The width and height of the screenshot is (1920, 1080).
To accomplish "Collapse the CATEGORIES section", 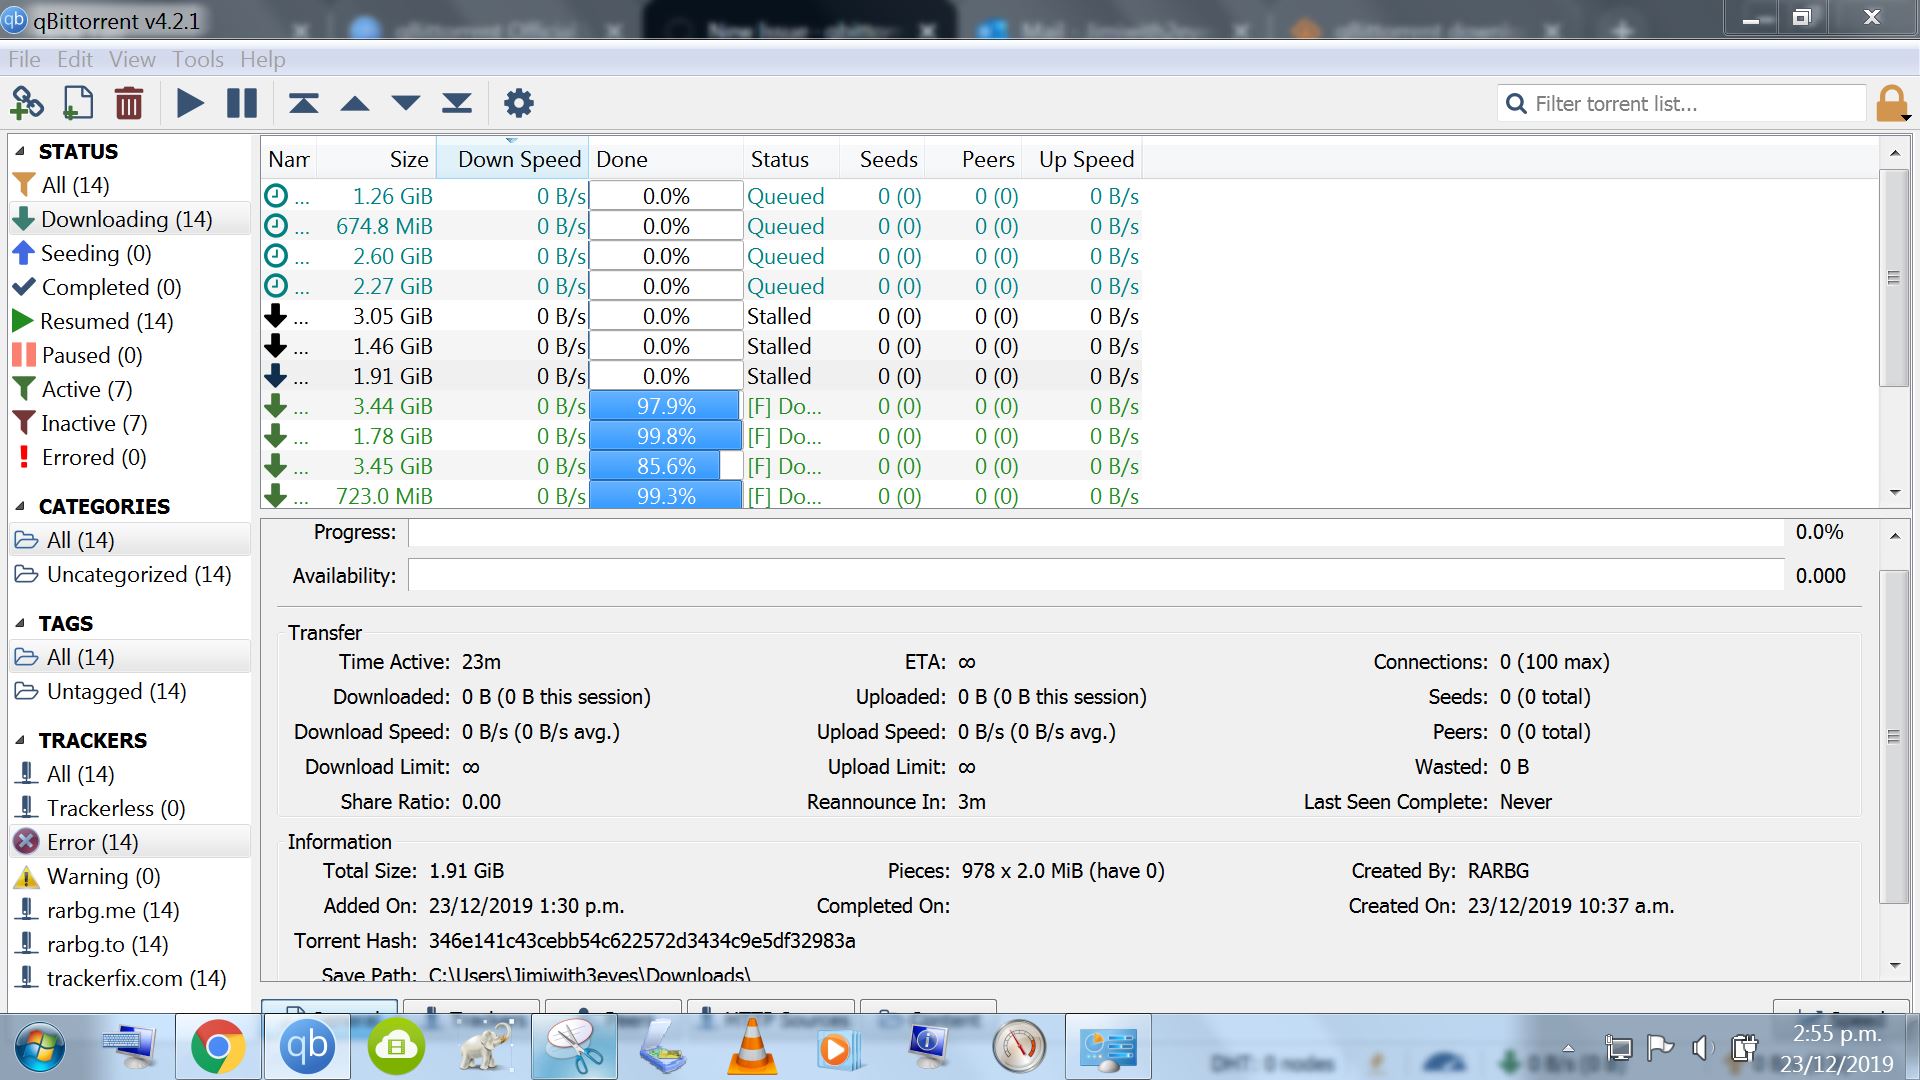I will (x=20, y=507).
